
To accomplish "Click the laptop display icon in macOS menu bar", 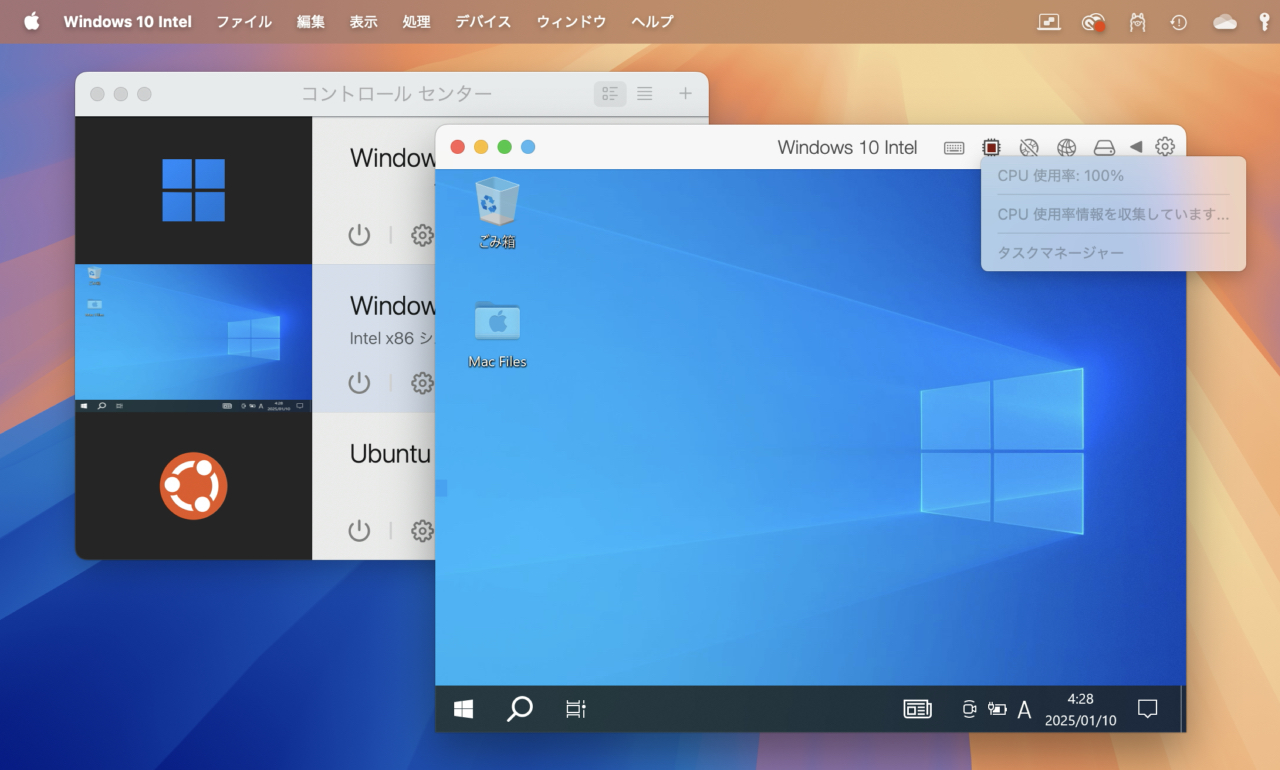I will [x=1049, y=21].
